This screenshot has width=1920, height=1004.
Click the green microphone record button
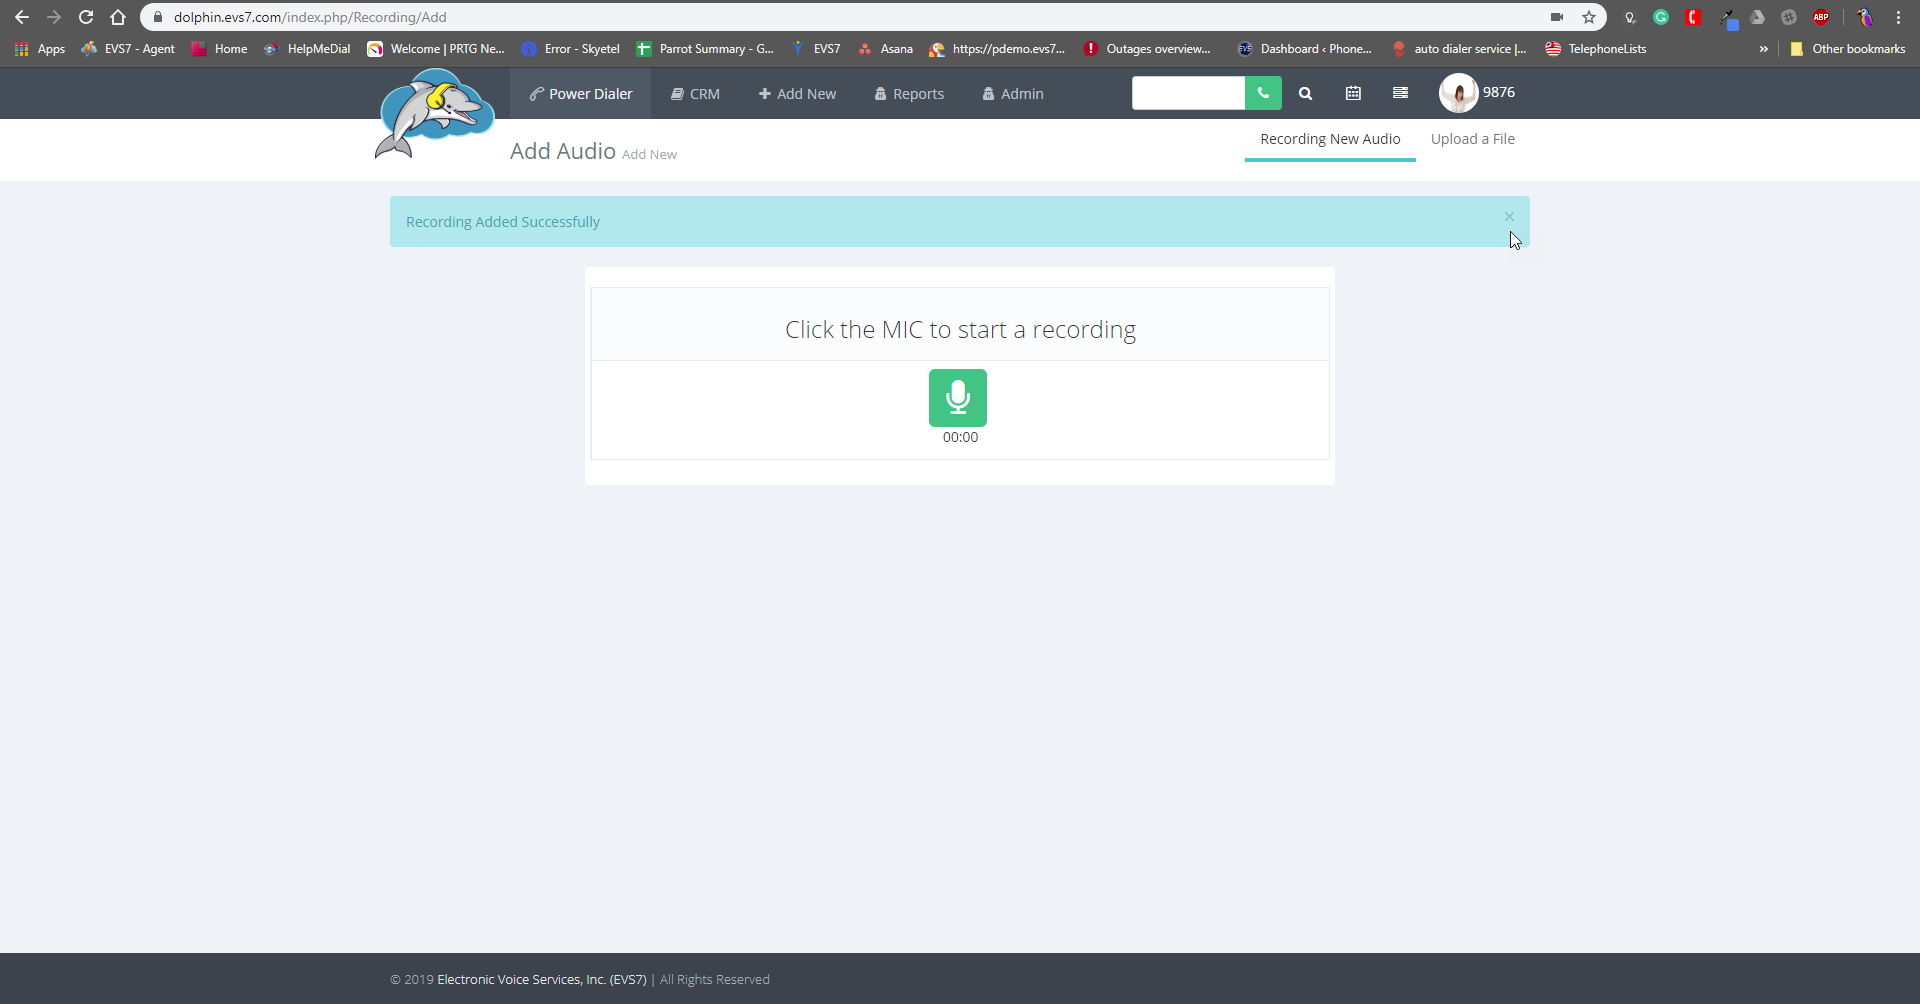[958, 398]
